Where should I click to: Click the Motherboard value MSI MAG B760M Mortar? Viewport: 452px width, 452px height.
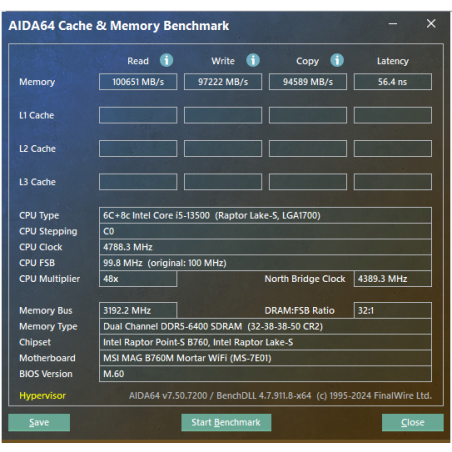[x=265, y=358]
